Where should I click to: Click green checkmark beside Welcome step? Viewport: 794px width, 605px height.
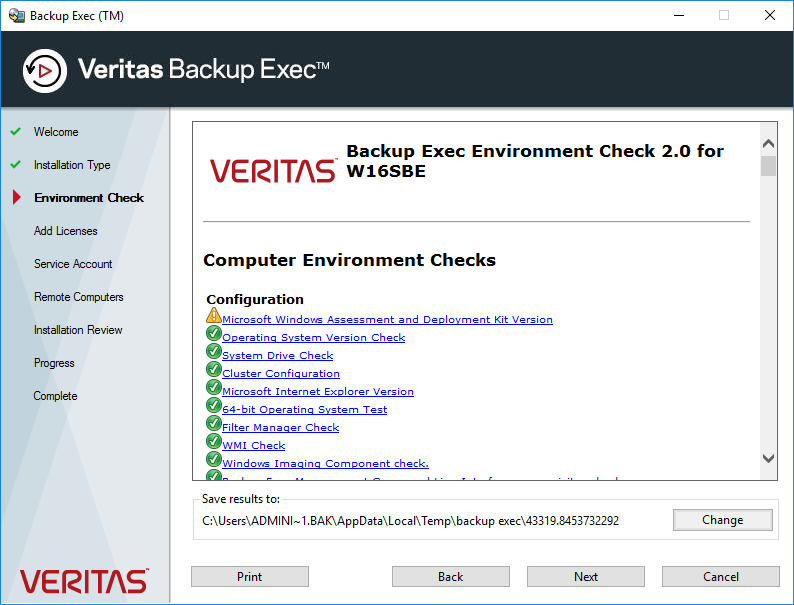coord(16,131)
